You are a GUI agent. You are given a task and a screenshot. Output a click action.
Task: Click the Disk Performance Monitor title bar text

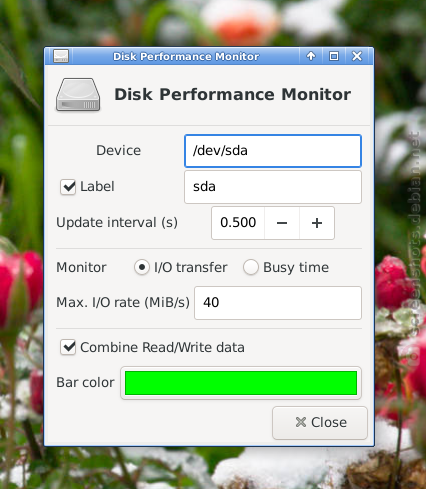(186, 56)
